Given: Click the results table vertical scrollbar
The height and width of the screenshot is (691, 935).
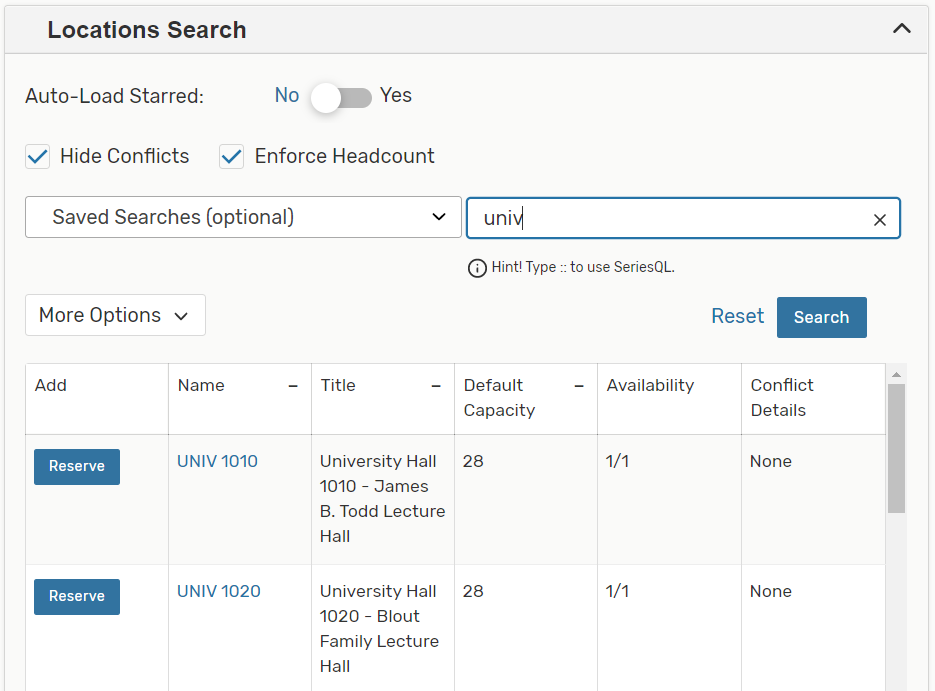Looking at the screenshot, I should click(896, 448).
